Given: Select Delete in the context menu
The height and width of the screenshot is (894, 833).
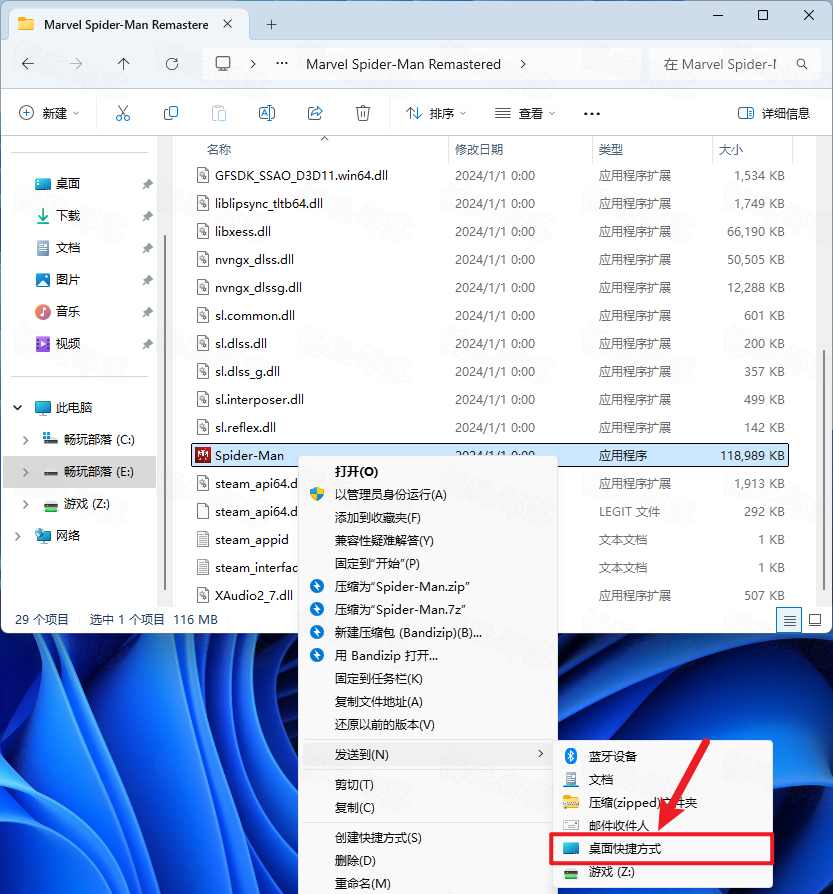Looking at the screenshot, I should tap(428, 860).
